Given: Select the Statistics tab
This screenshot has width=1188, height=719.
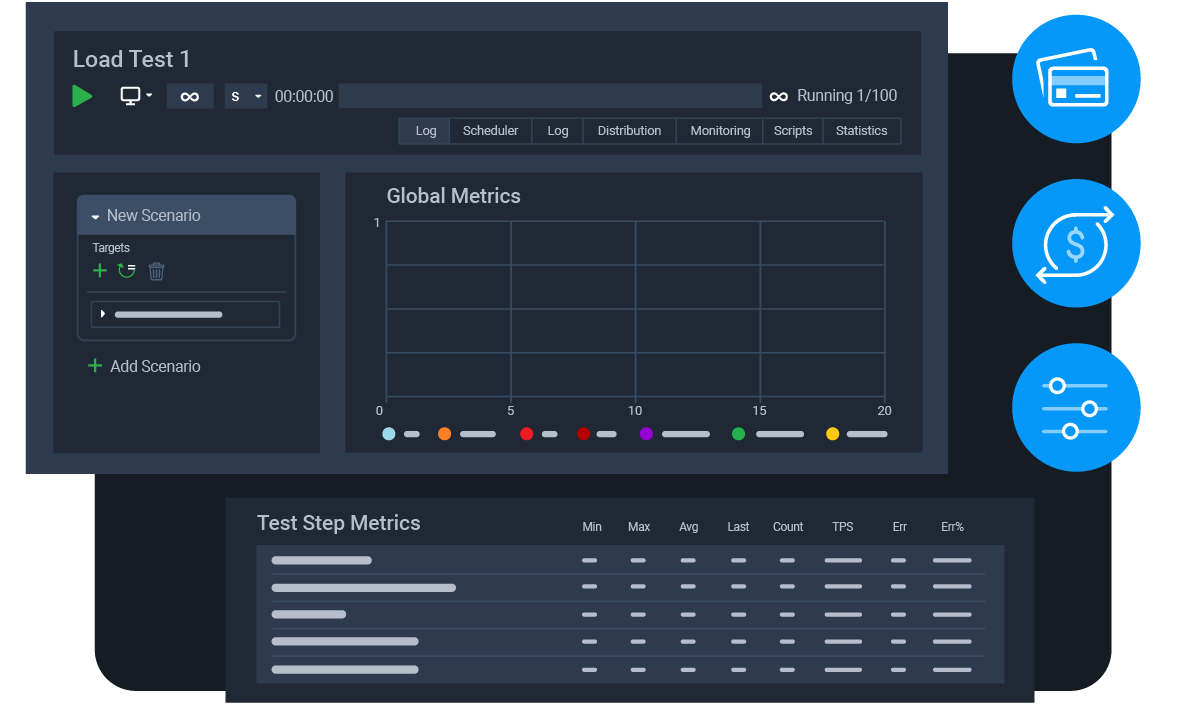Looking at the screenshot, I should coord(861,130).
